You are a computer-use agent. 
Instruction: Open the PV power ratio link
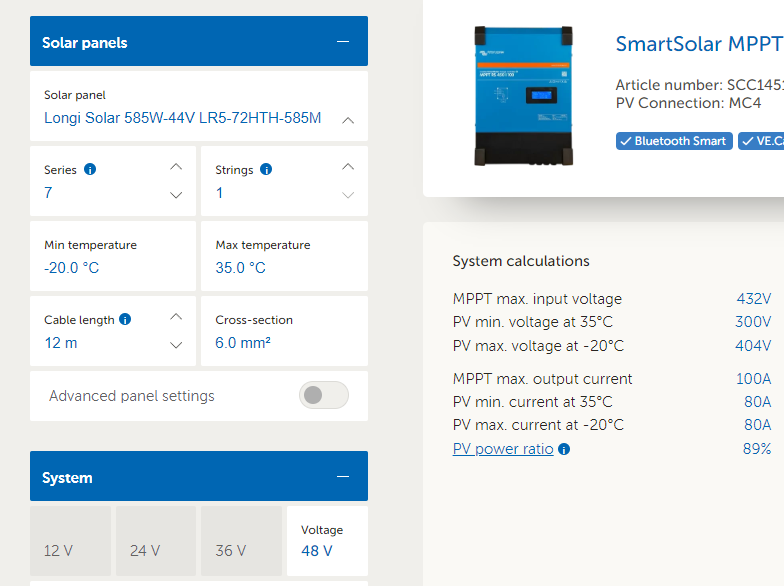pos(503,448)
